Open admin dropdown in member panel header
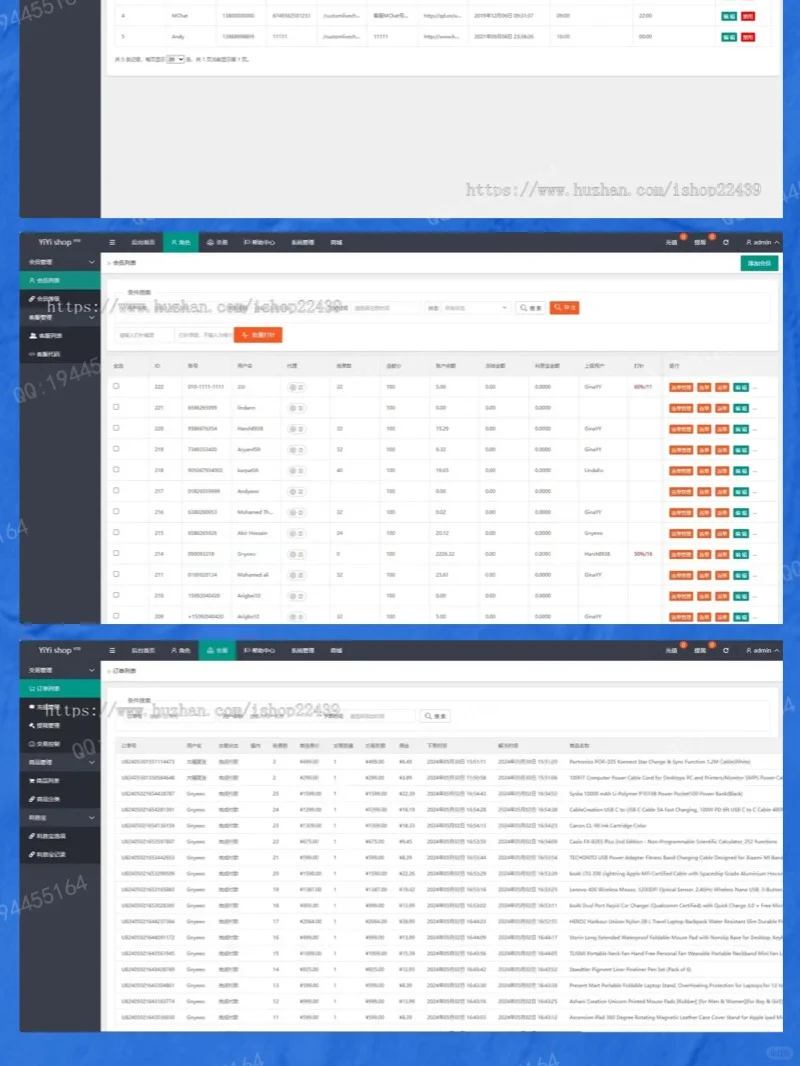800x1066 pixels. pyautogui.click(x=763, y=242)
